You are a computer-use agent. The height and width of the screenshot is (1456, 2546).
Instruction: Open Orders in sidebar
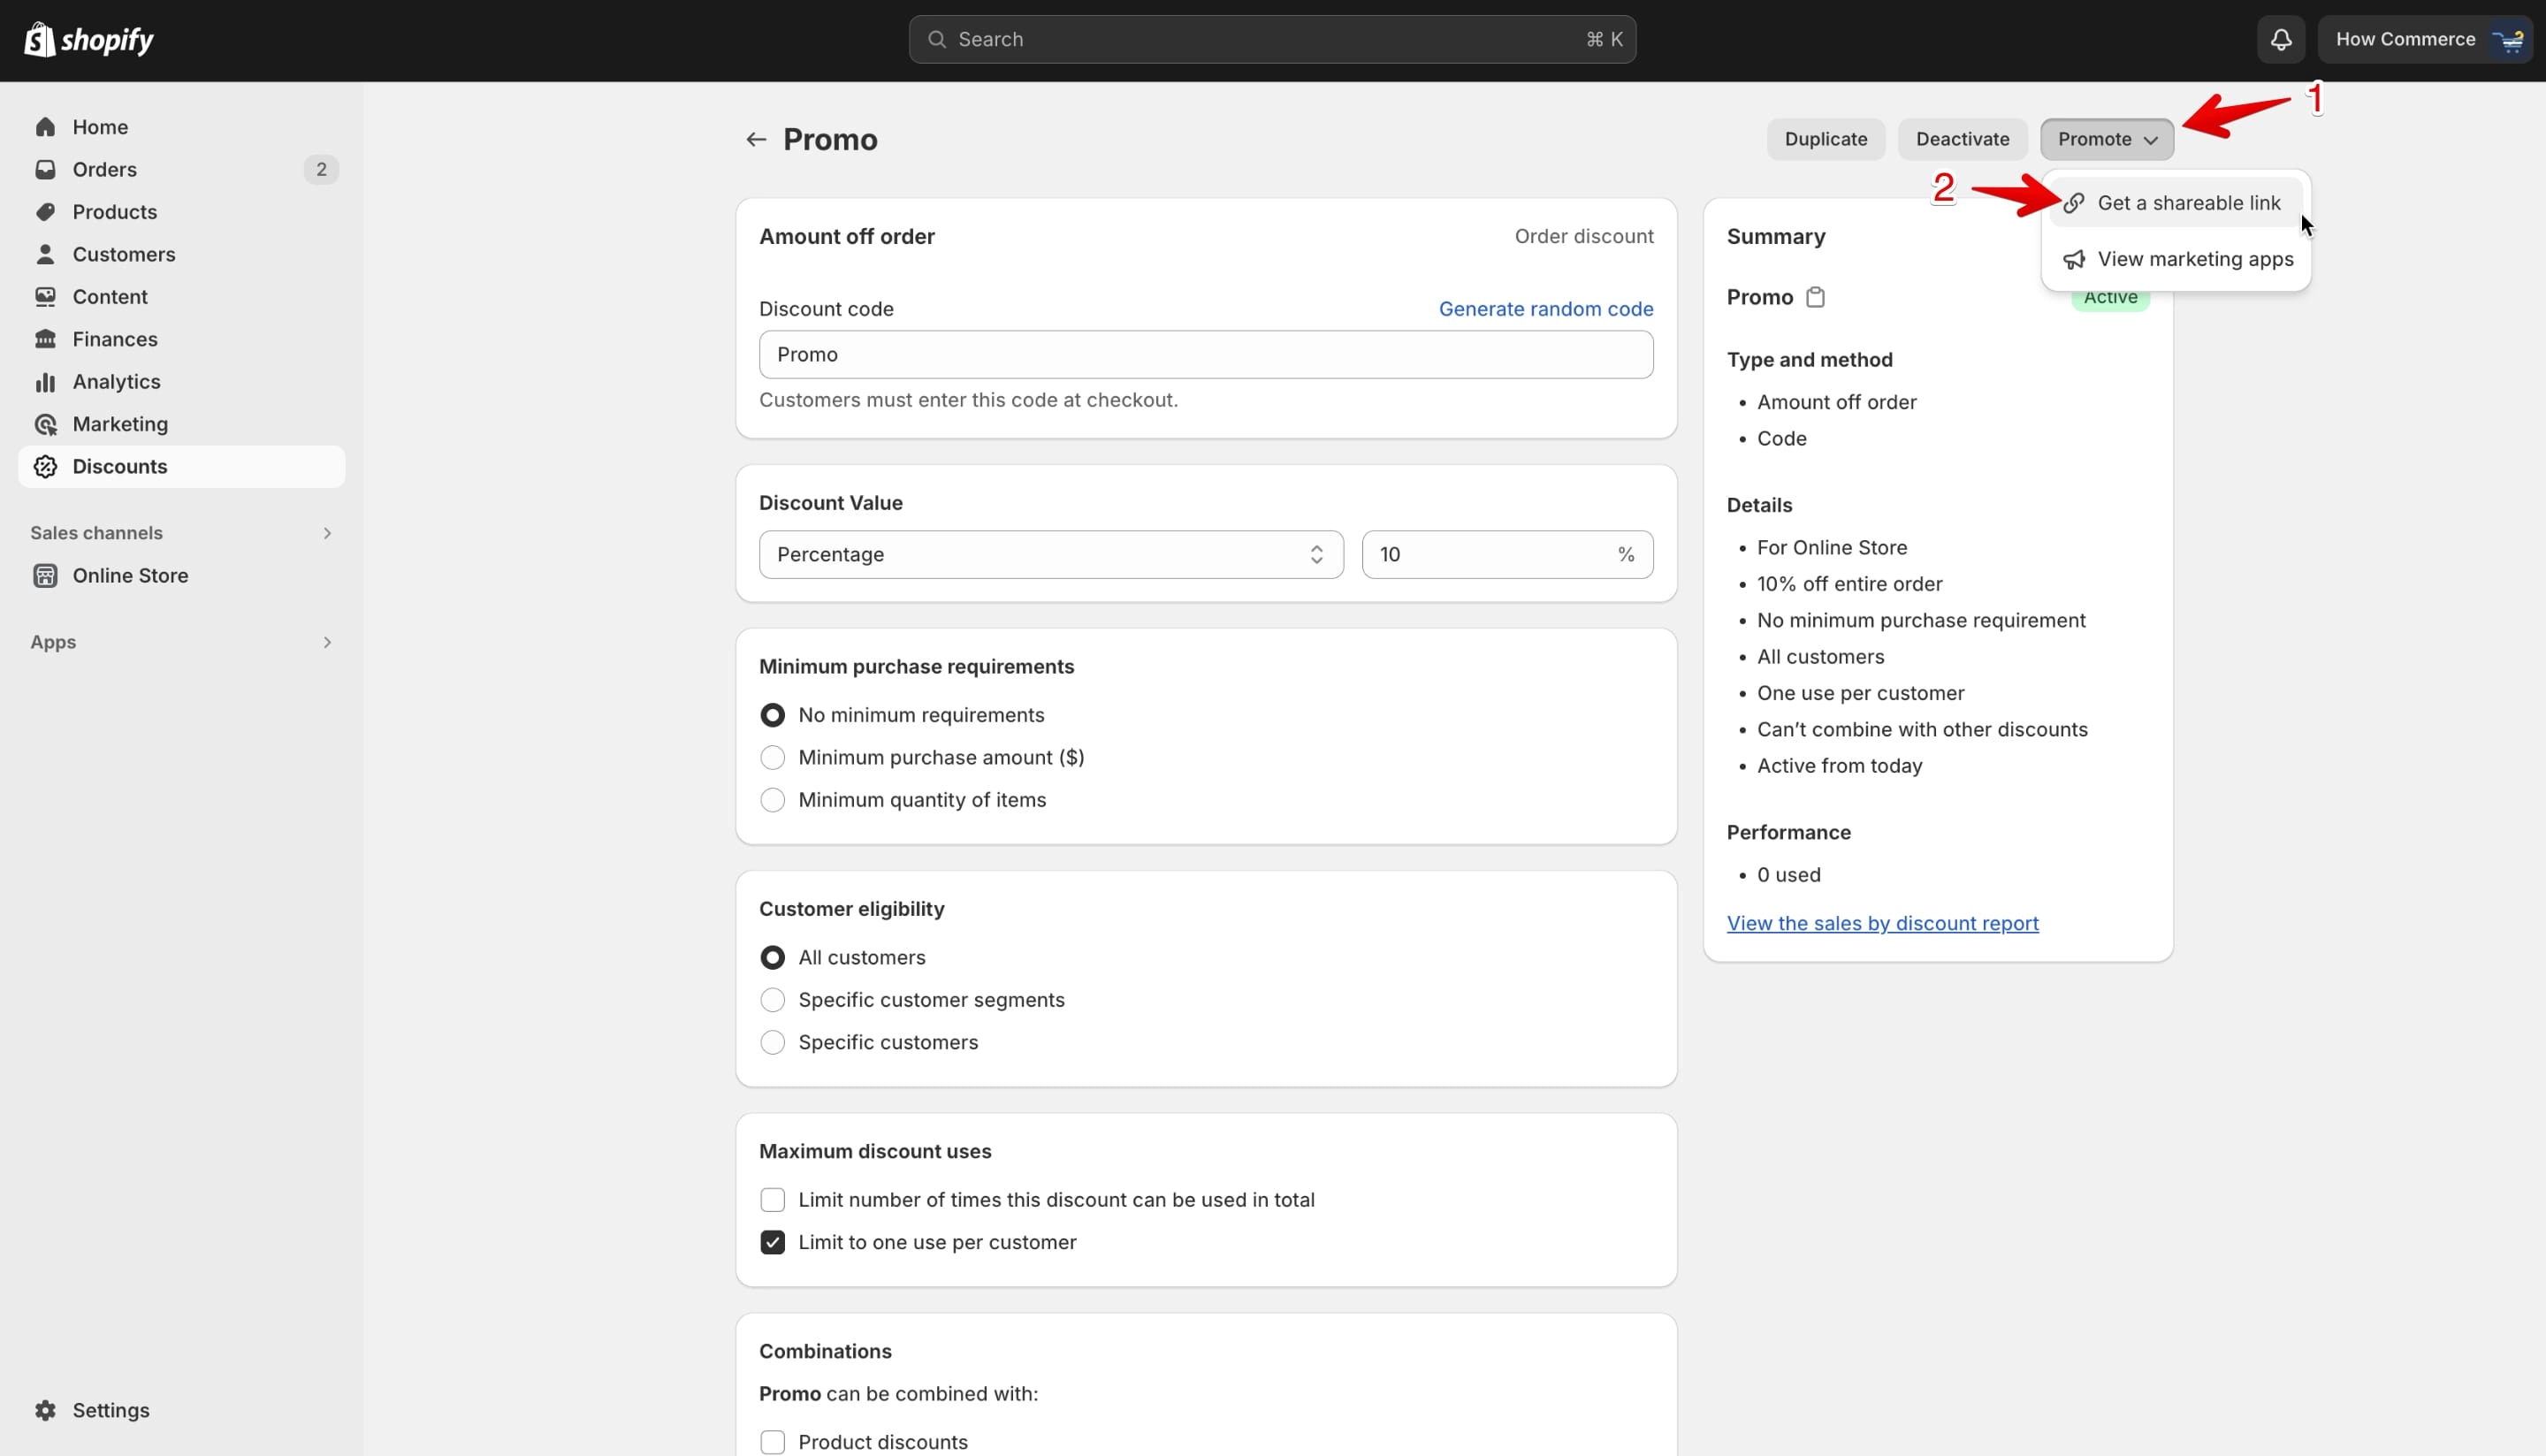click(181, 170)
